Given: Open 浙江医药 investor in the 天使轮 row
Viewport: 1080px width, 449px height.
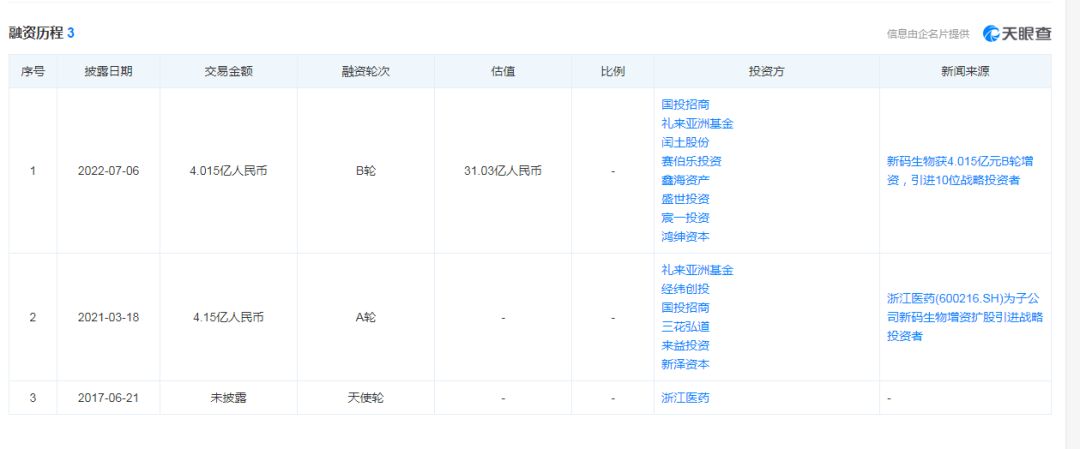Looking at the screenshot, I should point(685,398).
